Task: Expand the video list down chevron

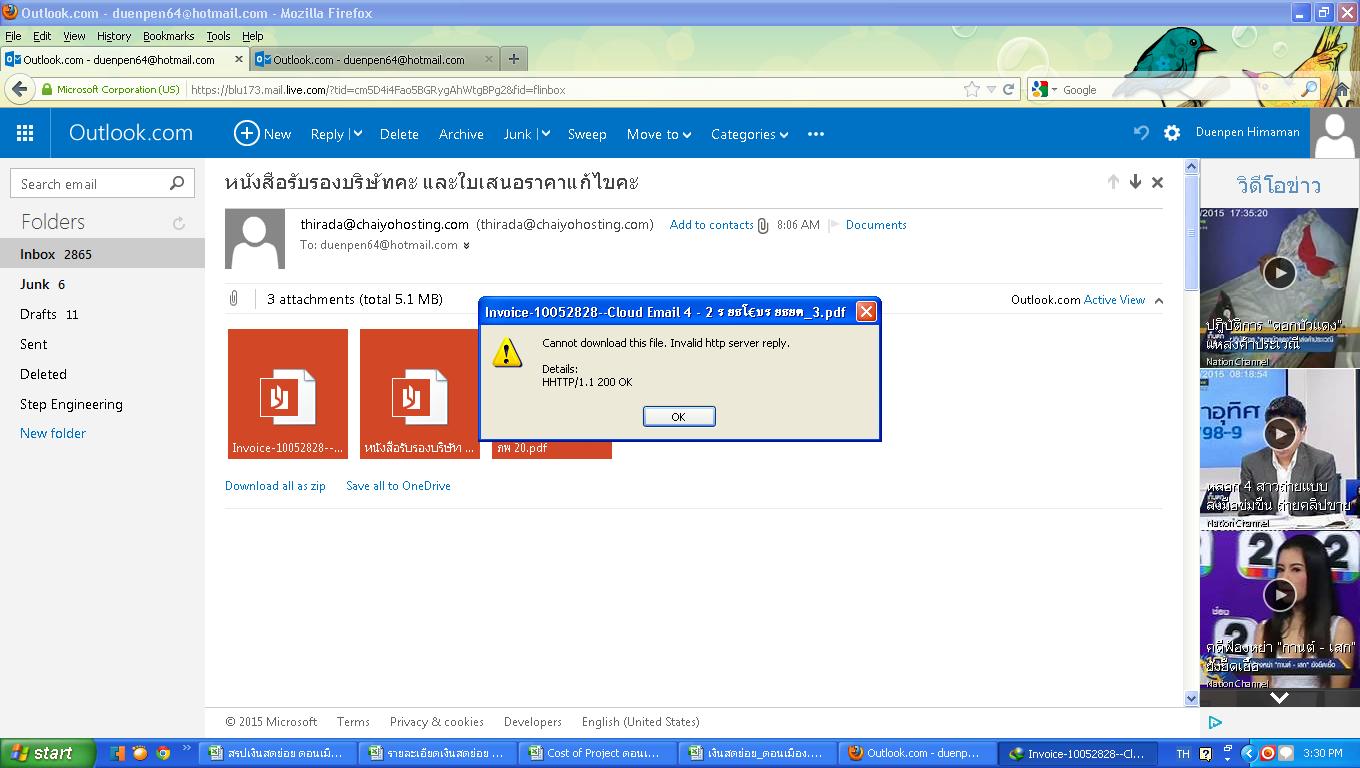Action: point(1279,697)
